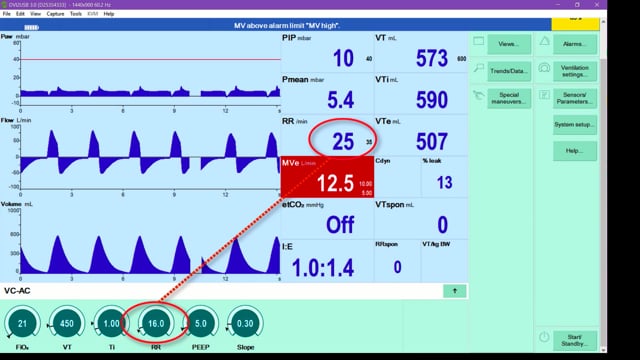Select the PEEP knob showing 5.0
Viewport: 640px width, 360px height.
pyautogui.click(x=200, y=323)
